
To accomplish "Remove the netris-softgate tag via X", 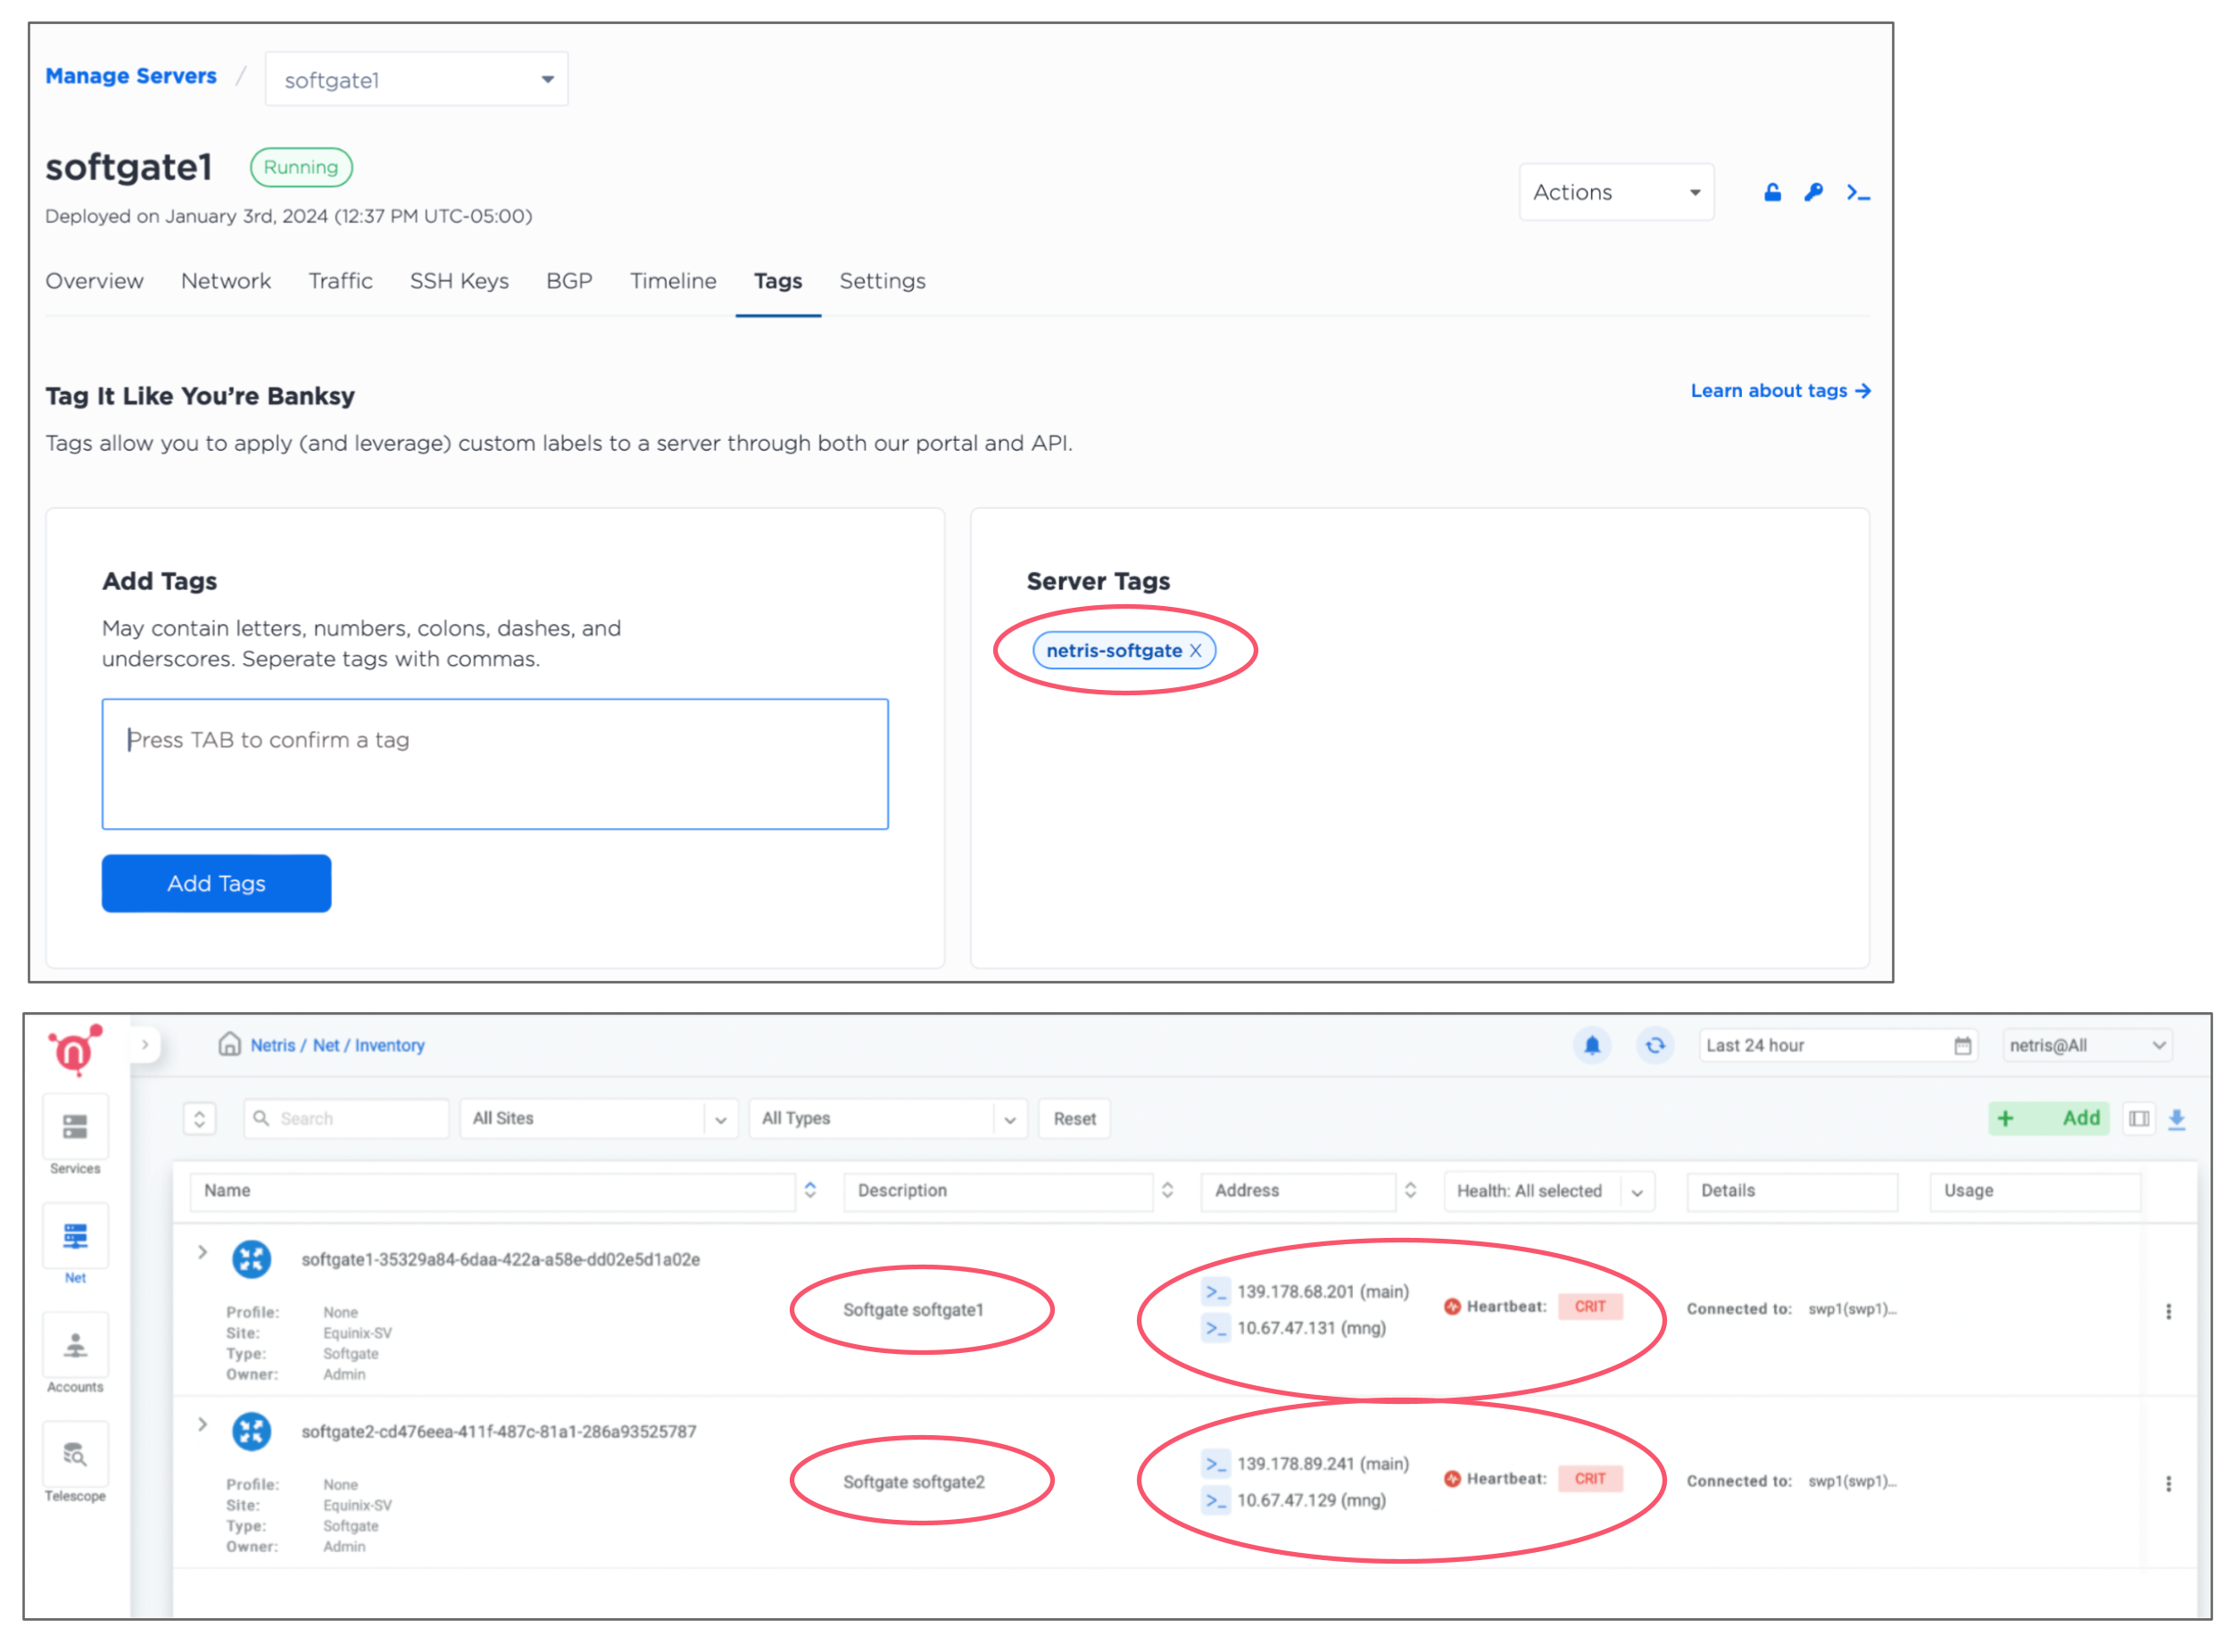I will [1195, 651].
